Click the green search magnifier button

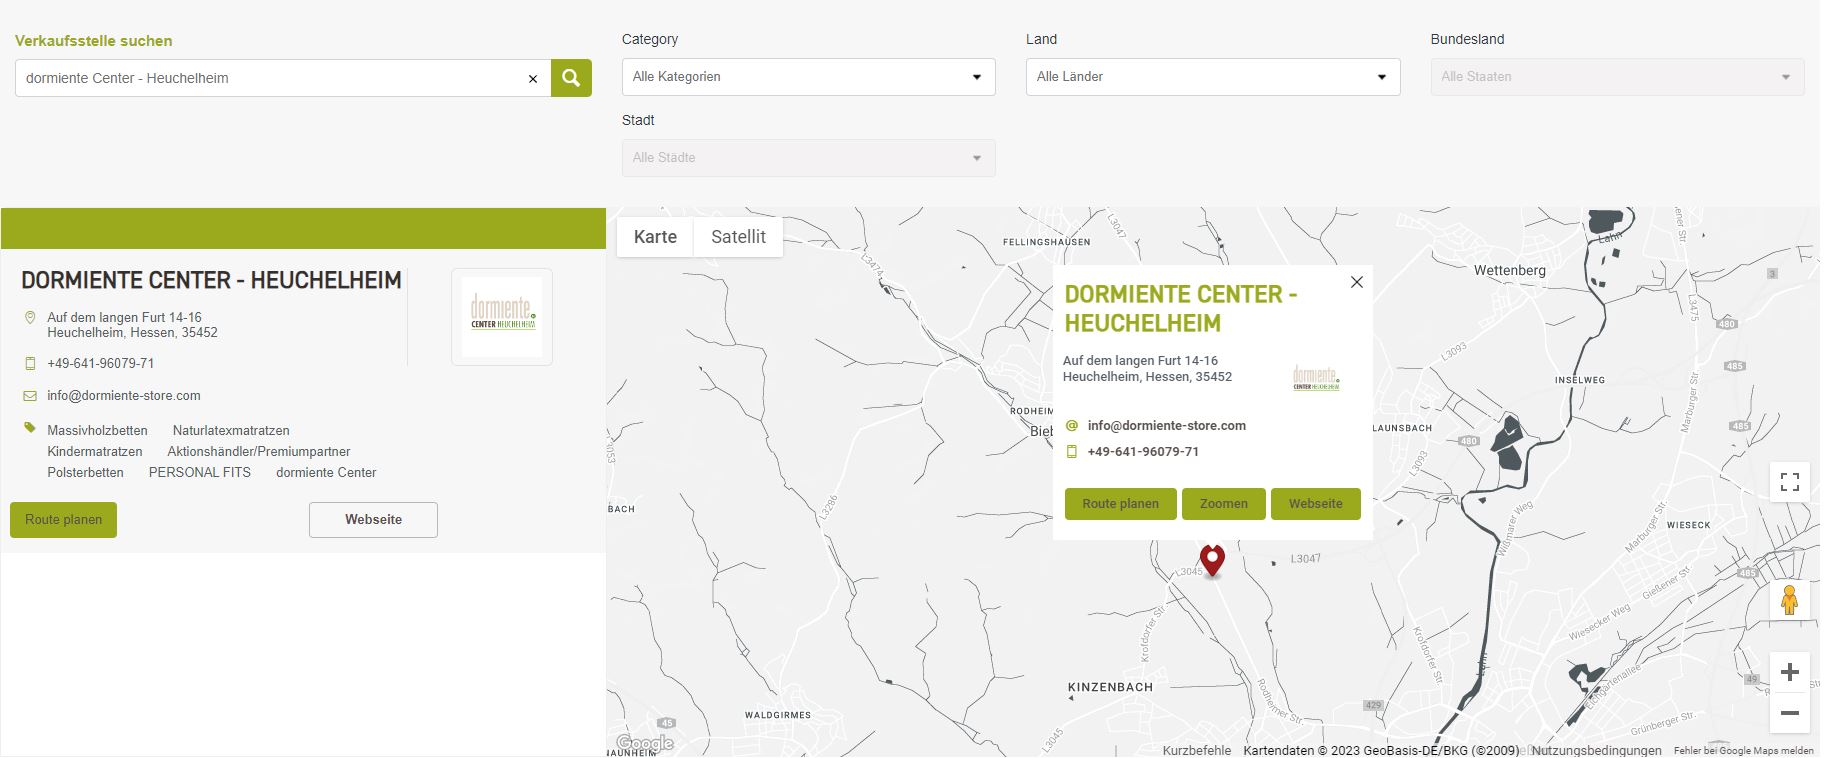pos(571,78)
